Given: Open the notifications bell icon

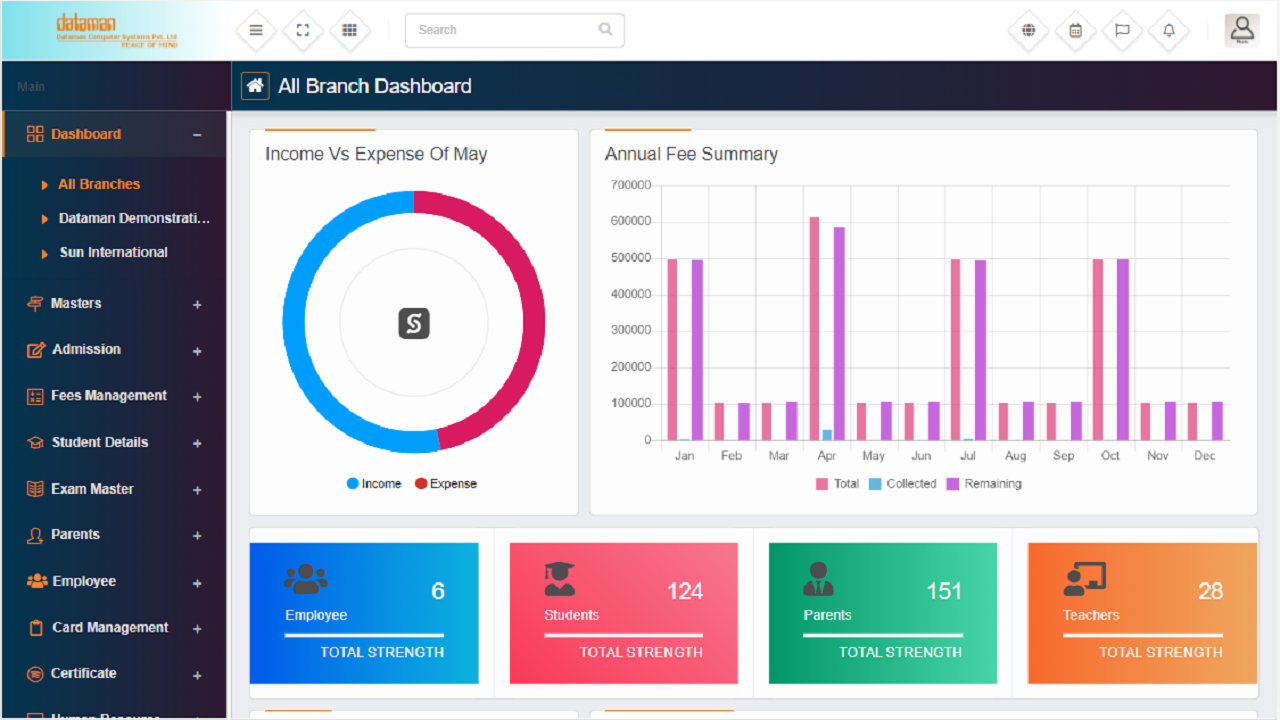Looking at the screenshot, I should point(1169,30).
